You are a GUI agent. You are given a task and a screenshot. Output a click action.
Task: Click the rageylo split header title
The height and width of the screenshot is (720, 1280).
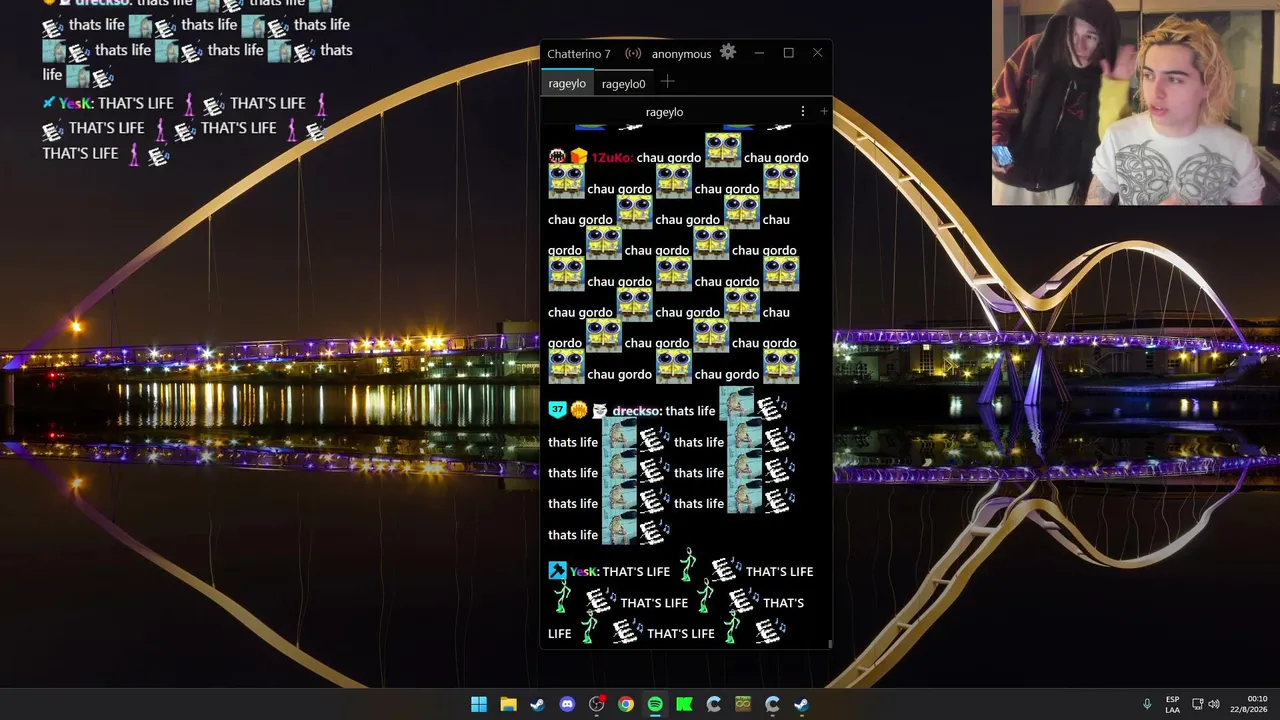[664, 112]
